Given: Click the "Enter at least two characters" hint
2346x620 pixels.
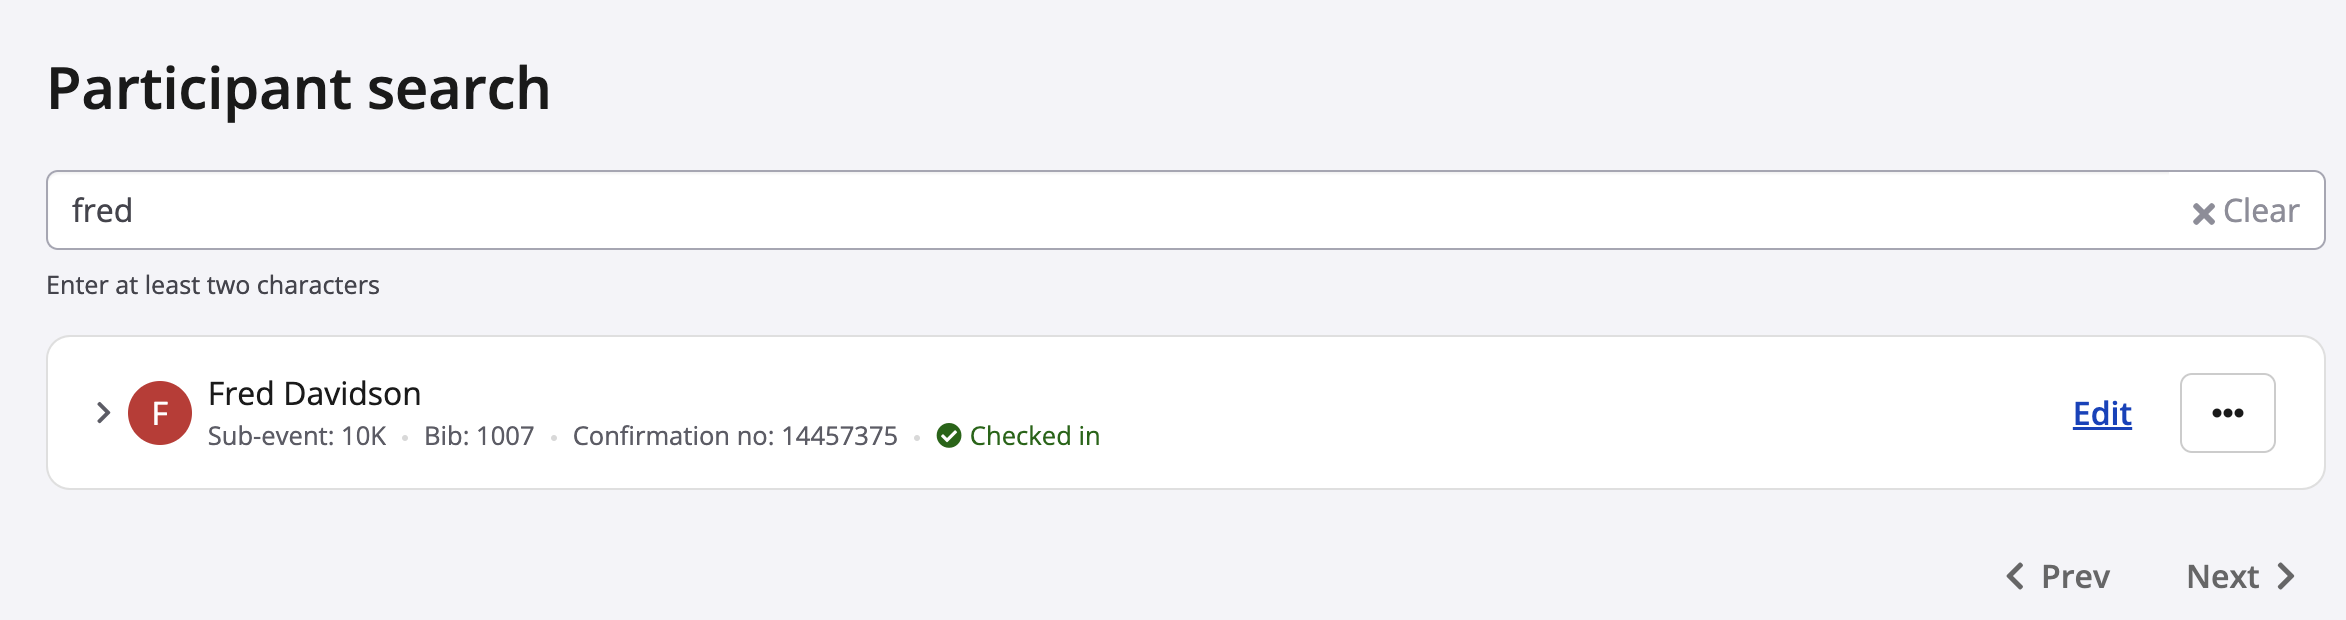Looking at the screenshot, I should [213, 285].
